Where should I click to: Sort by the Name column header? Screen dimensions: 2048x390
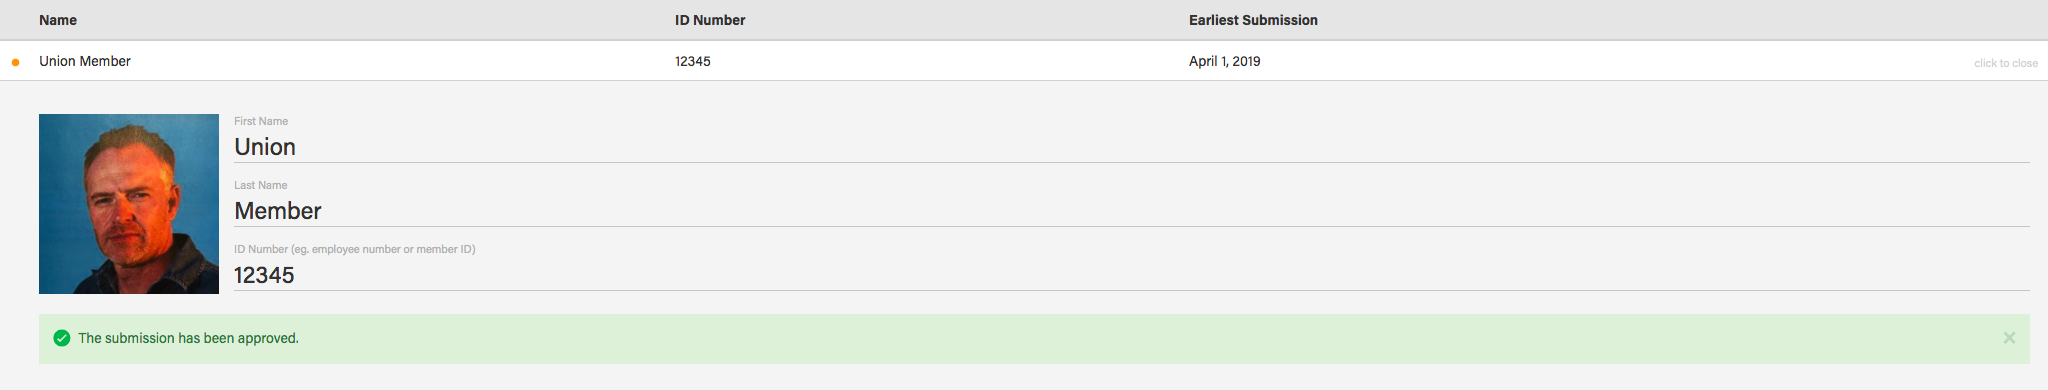coord(58,20)
